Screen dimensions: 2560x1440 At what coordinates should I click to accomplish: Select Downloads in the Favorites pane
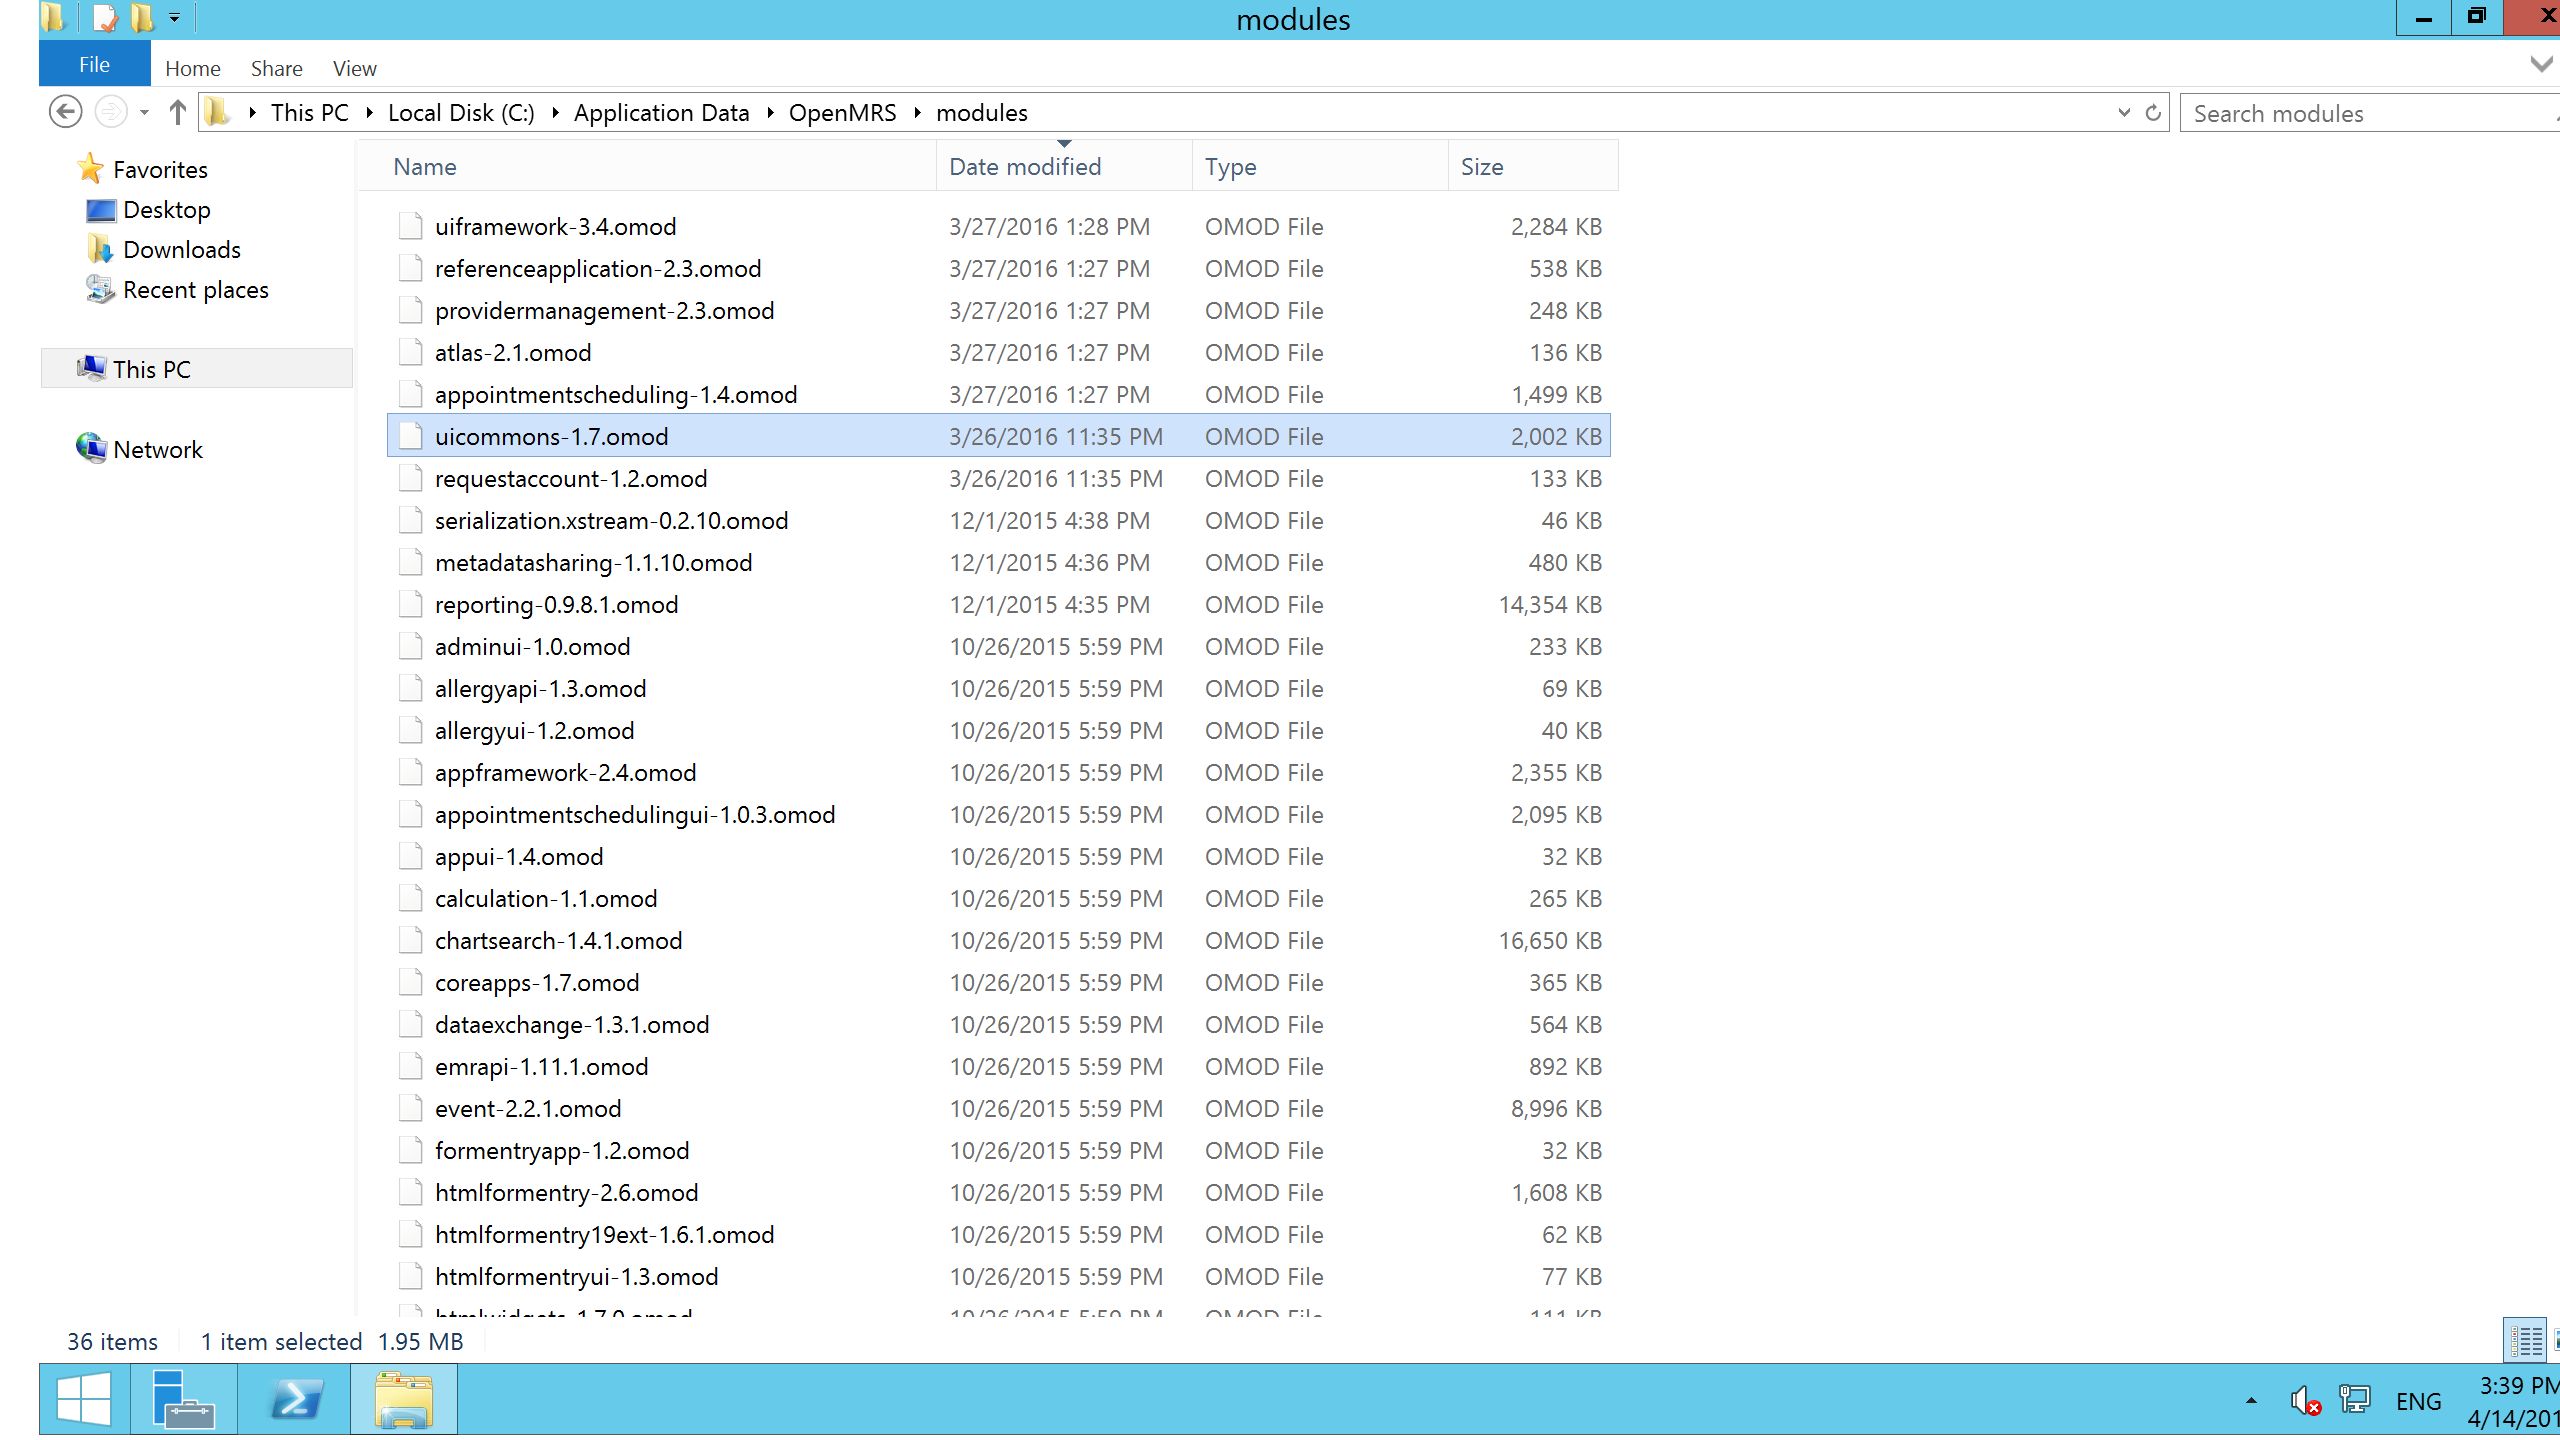(x=181, y=250)
